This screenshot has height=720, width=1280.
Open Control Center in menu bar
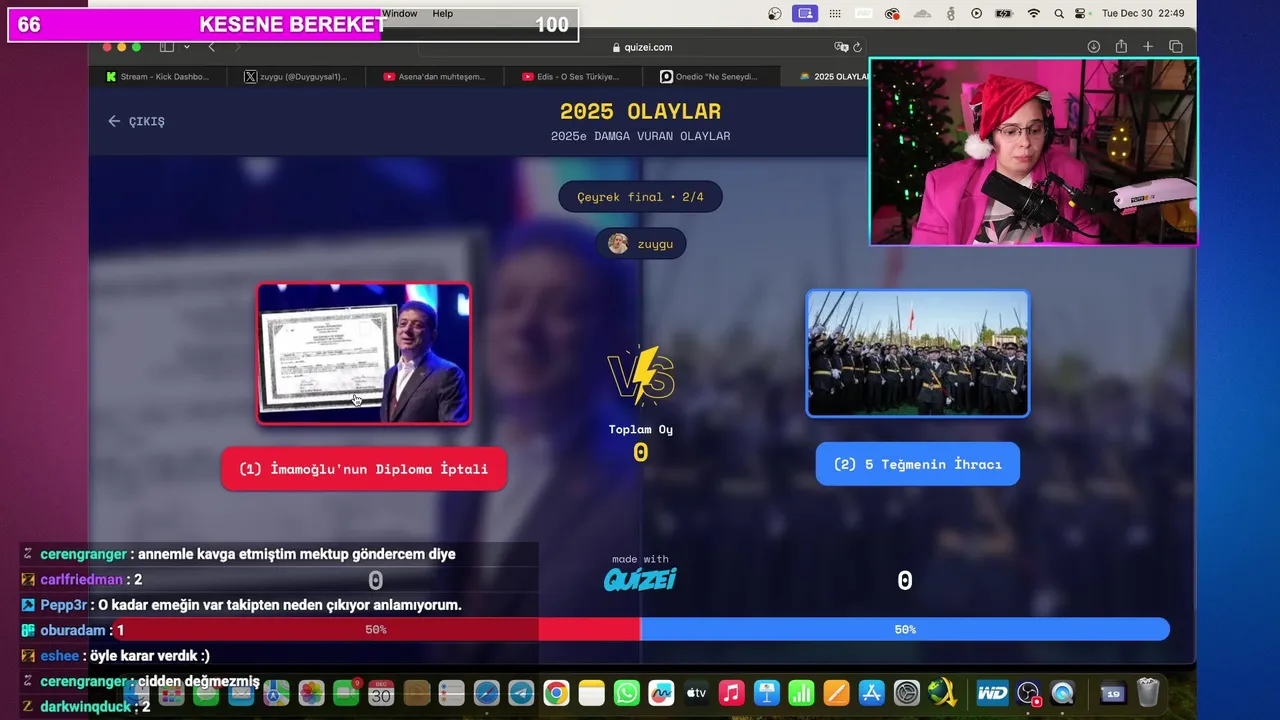coord(1080,14)
